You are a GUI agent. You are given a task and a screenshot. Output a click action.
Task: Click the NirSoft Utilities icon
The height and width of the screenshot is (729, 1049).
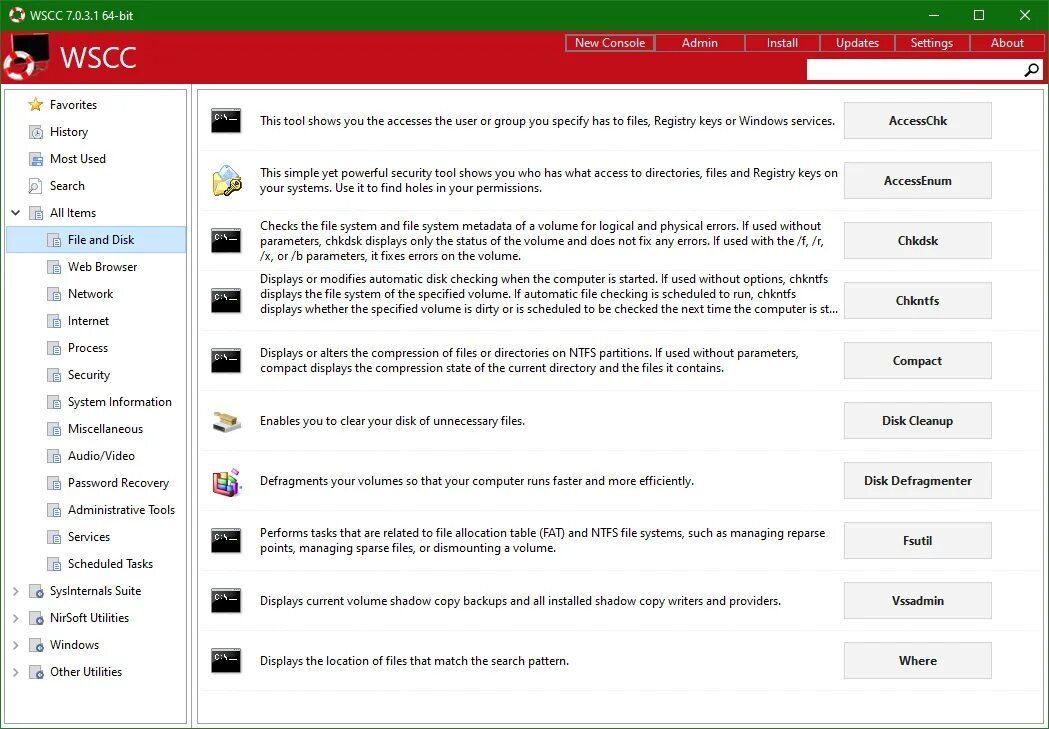(36, 618)
